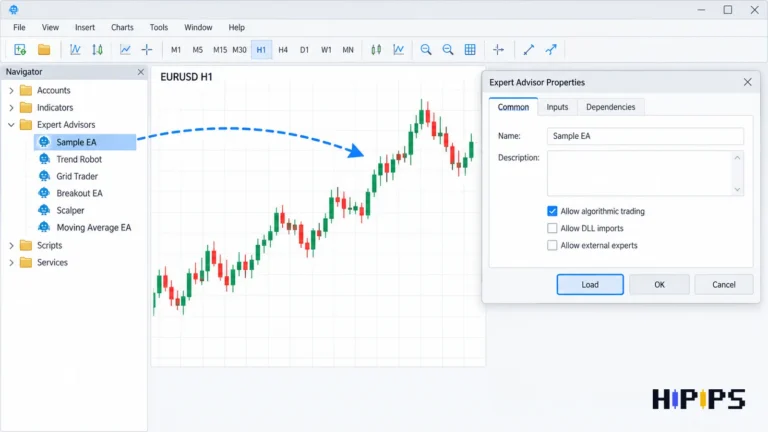
Task: Select the candlestick chart icon
Action: click(376, 49)
